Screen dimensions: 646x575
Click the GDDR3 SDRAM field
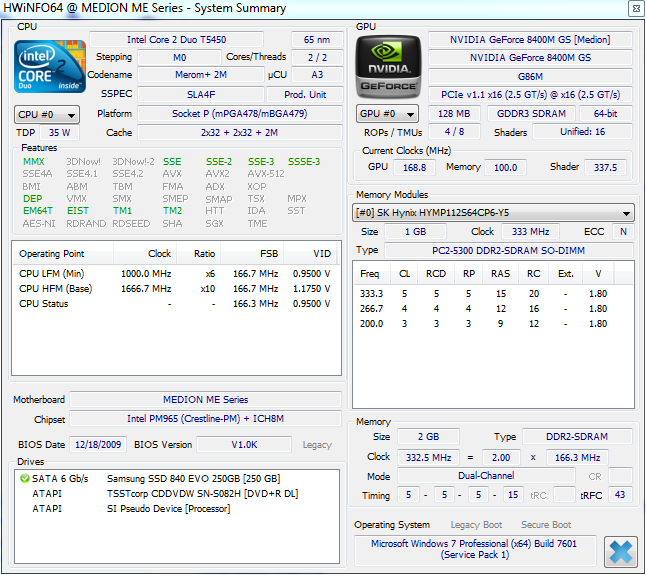[531, 114]
